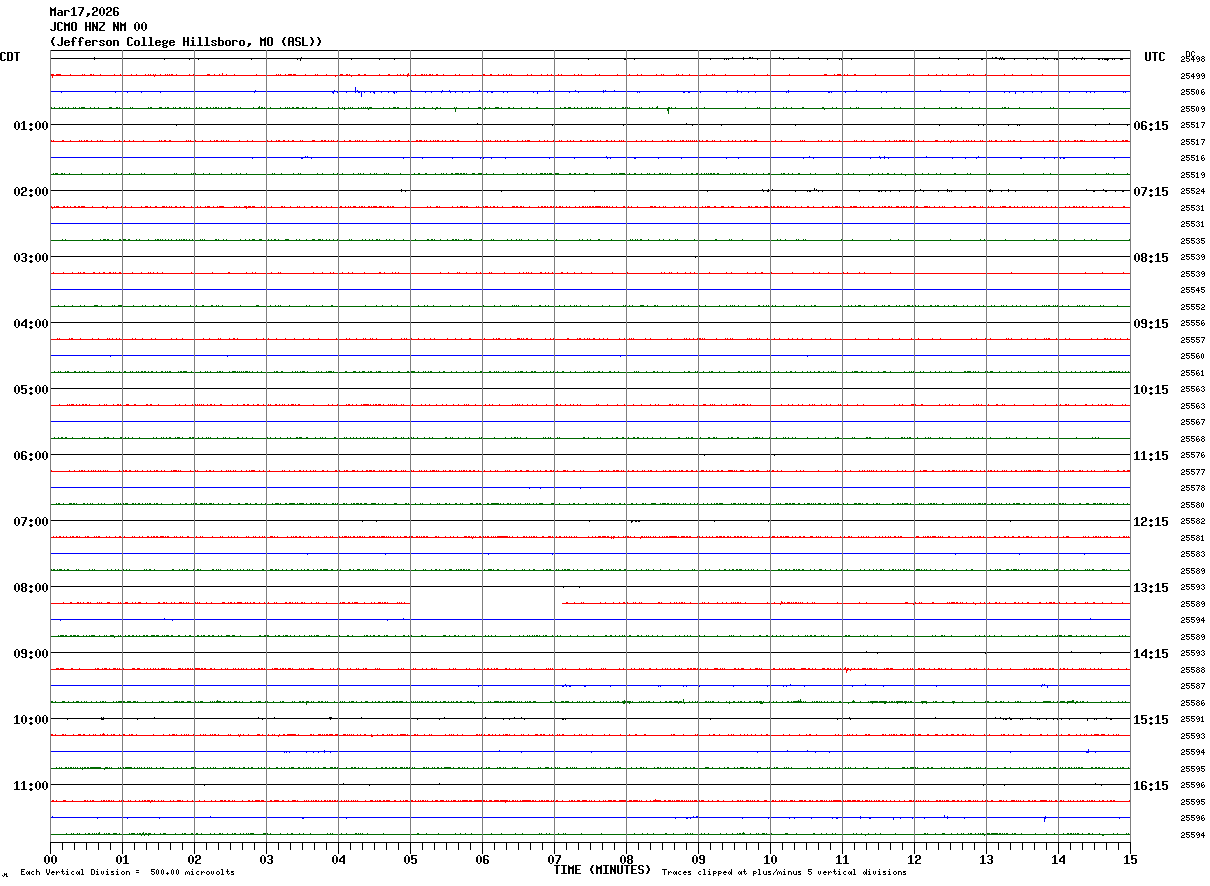Click the 10:15 UTC time label
1210x886 pixels.
pos(1150,389)
